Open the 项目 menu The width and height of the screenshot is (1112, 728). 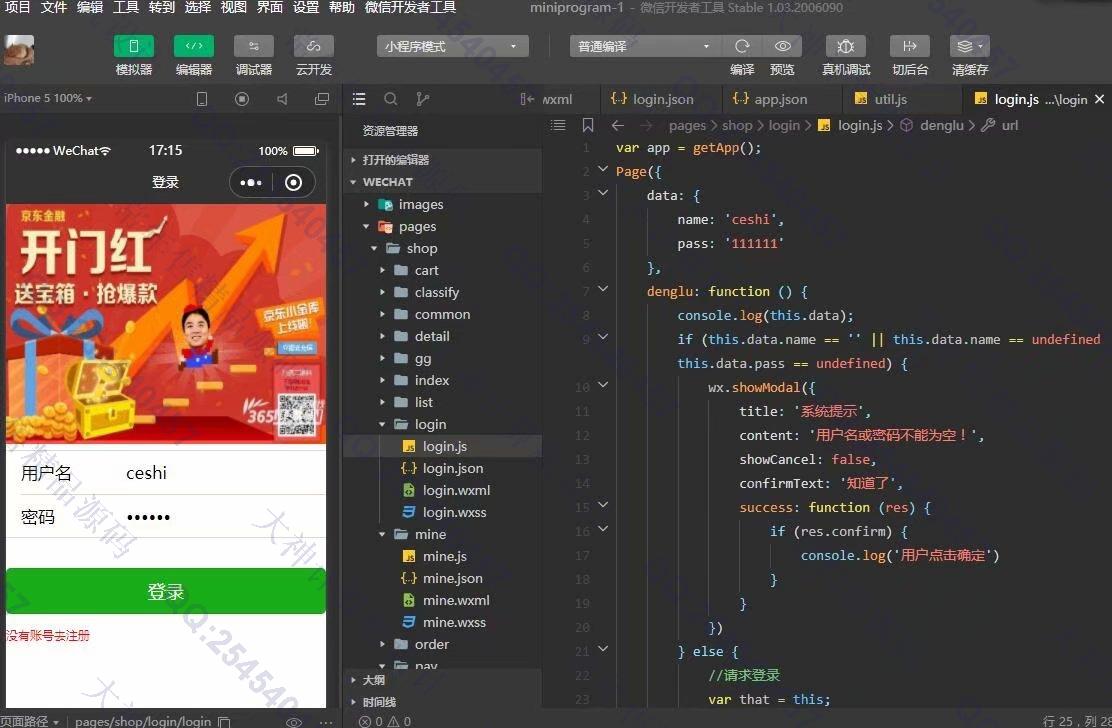(x=18, y=7)
